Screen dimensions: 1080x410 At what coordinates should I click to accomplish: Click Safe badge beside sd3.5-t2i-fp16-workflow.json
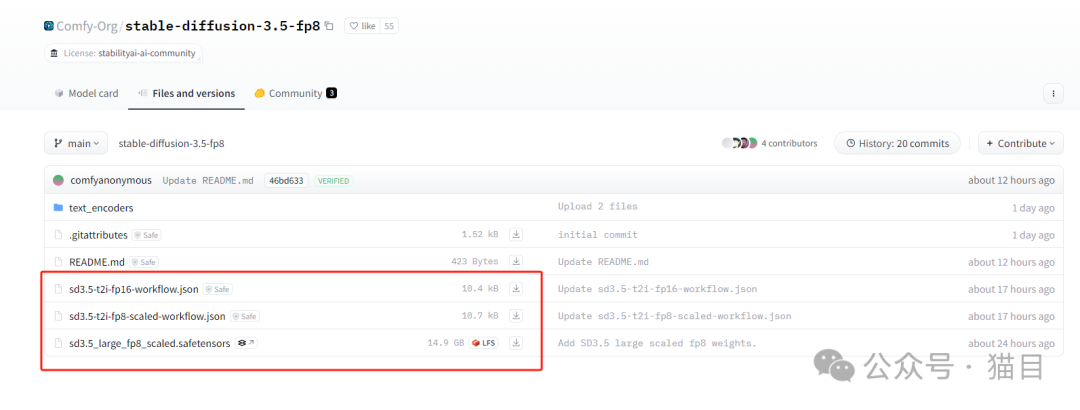click(218, 289)
